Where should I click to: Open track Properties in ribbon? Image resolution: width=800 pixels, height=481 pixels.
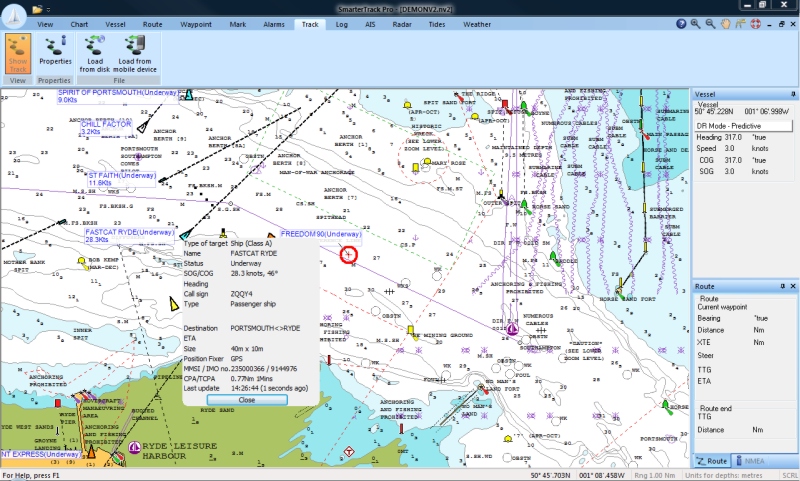[55, 52]
